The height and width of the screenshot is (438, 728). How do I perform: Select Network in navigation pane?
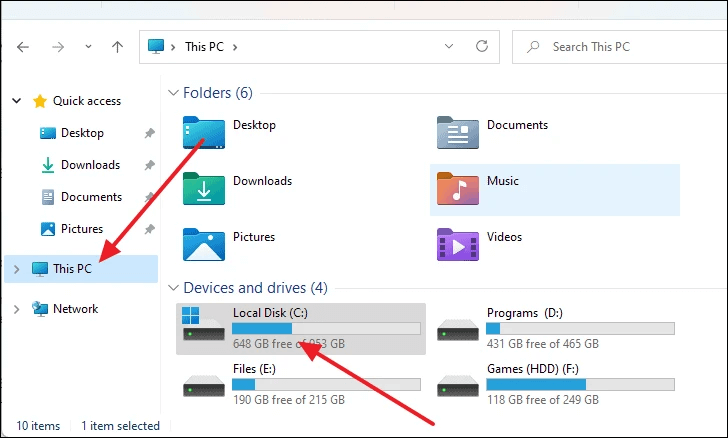point(75,309)
